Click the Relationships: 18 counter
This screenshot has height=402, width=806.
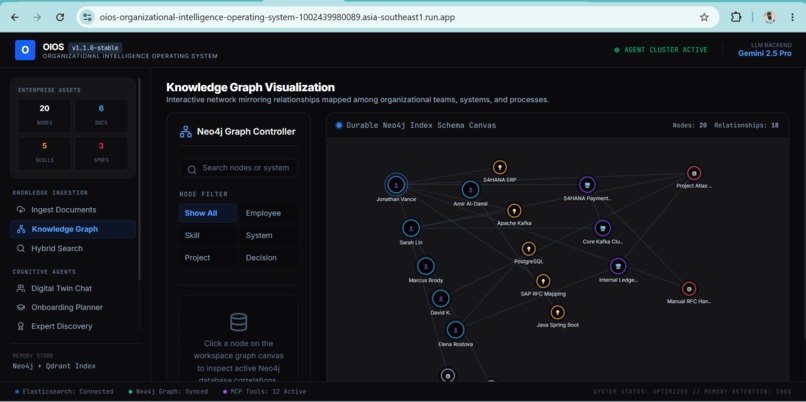click(746, 125)
